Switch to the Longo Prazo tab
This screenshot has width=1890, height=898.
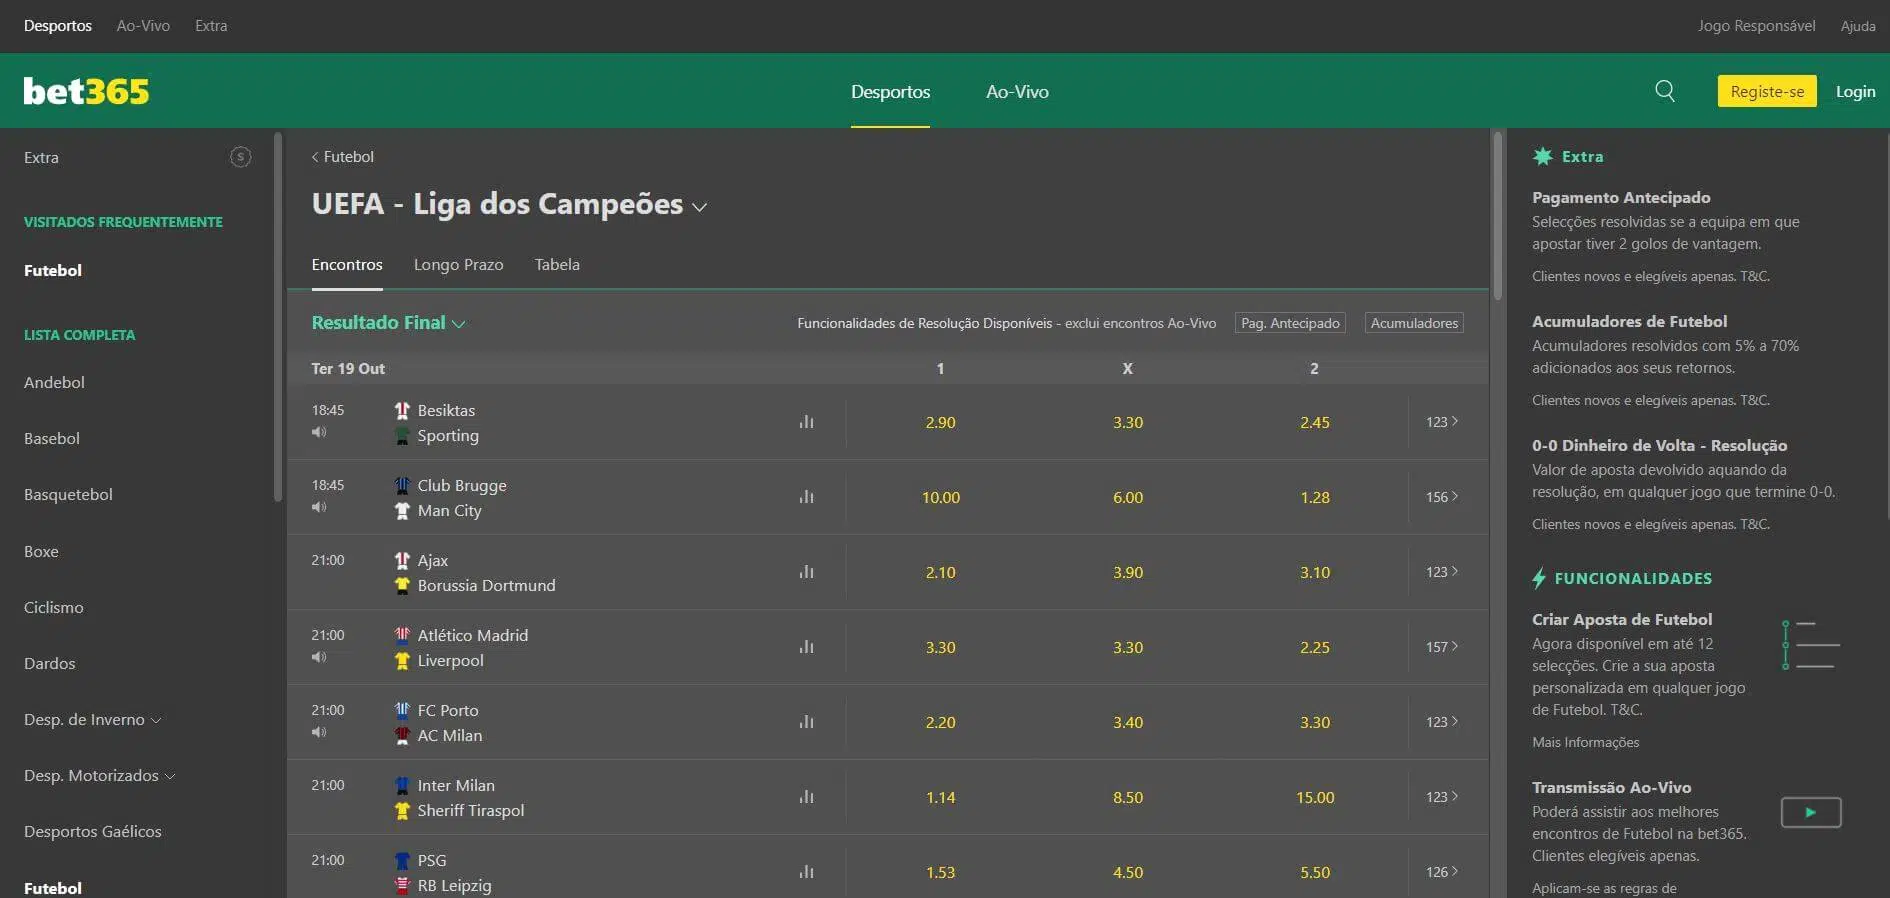pos(458,264)
